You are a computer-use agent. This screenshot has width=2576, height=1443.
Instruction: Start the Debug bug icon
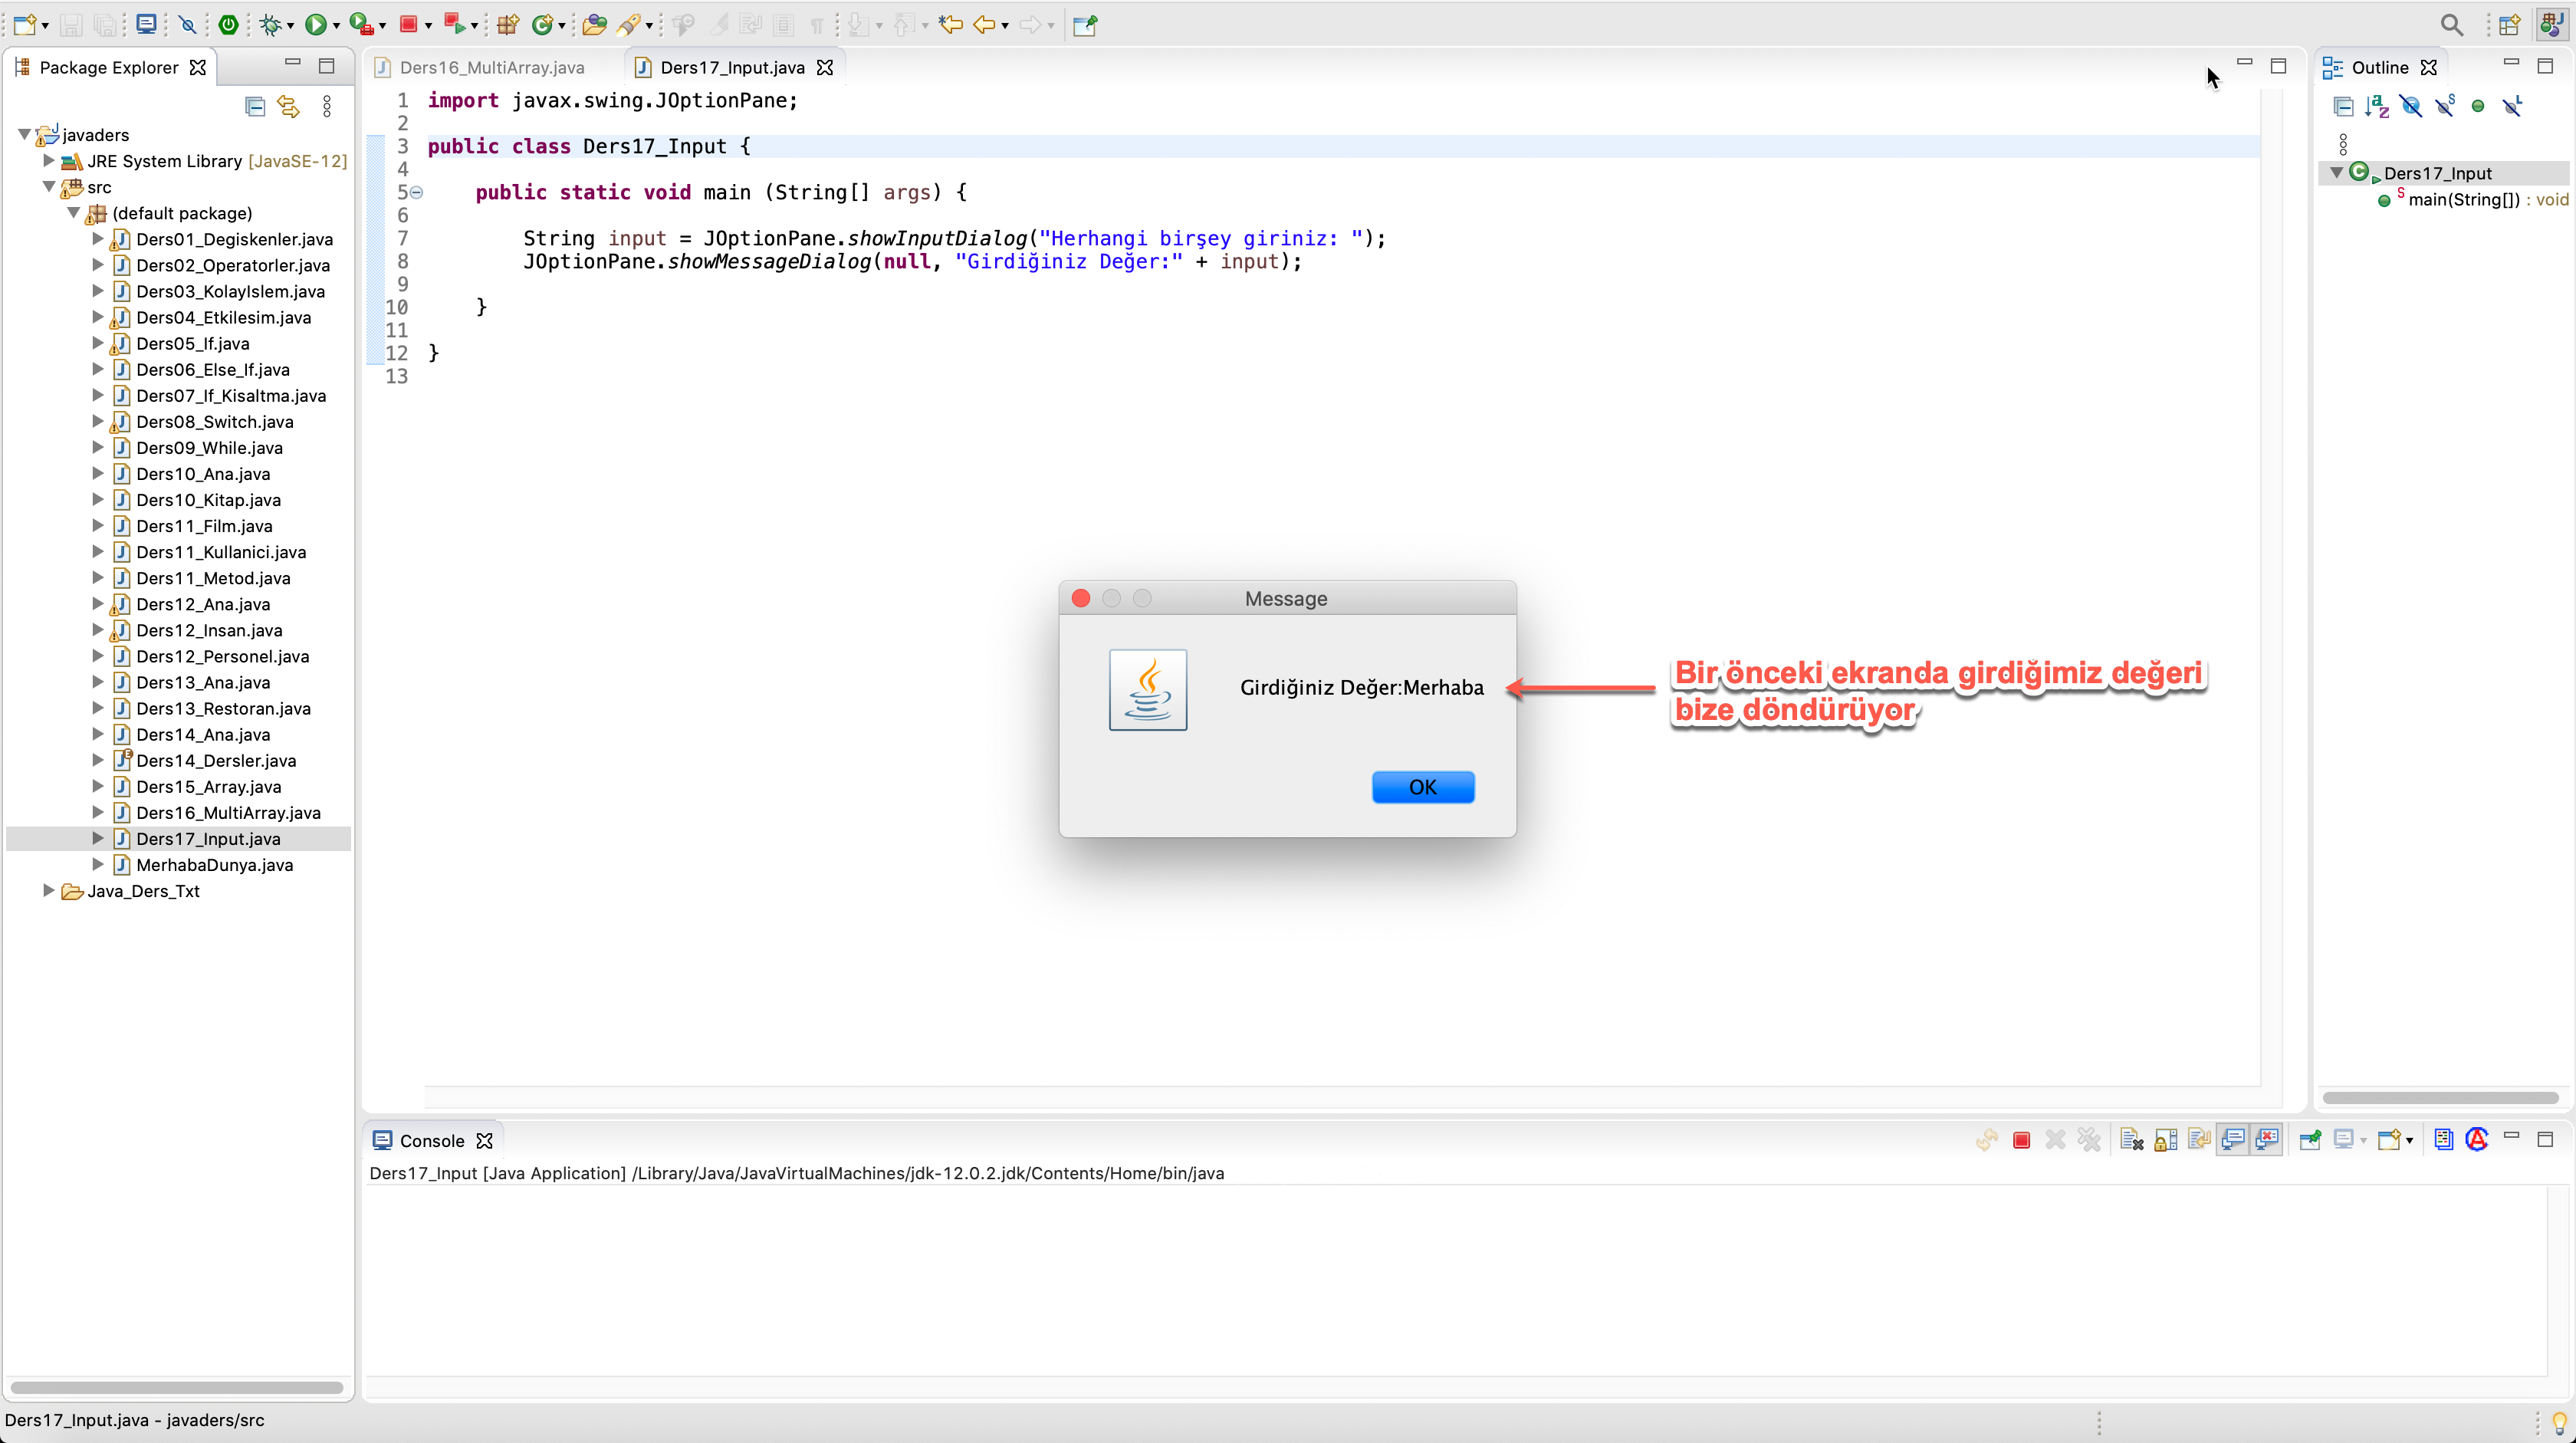click(x=269, y=25)
